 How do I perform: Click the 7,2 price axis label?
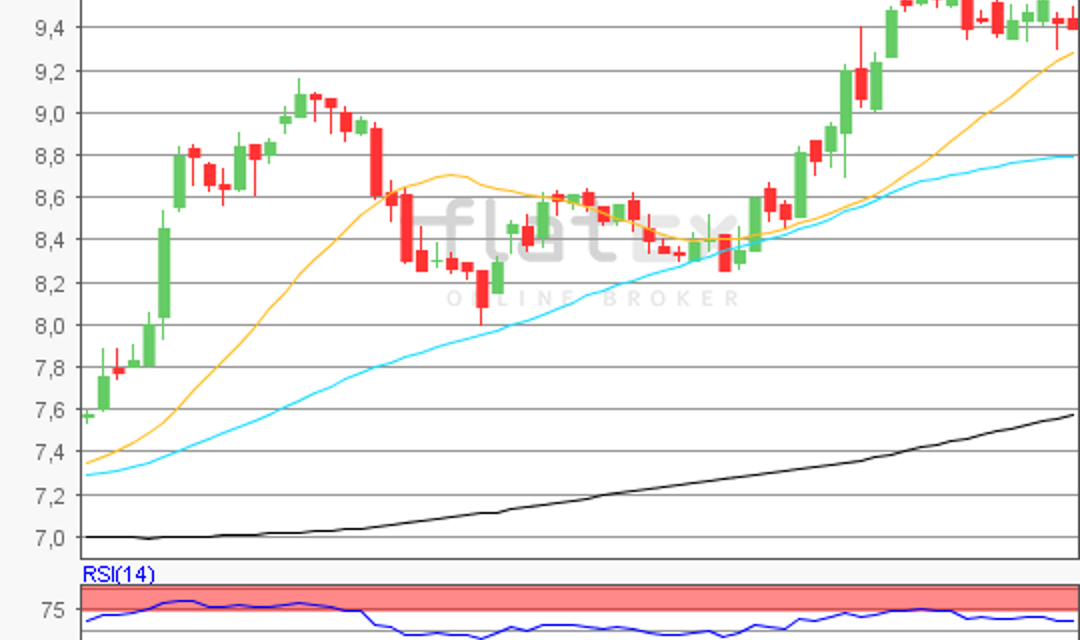coord(50,496)
